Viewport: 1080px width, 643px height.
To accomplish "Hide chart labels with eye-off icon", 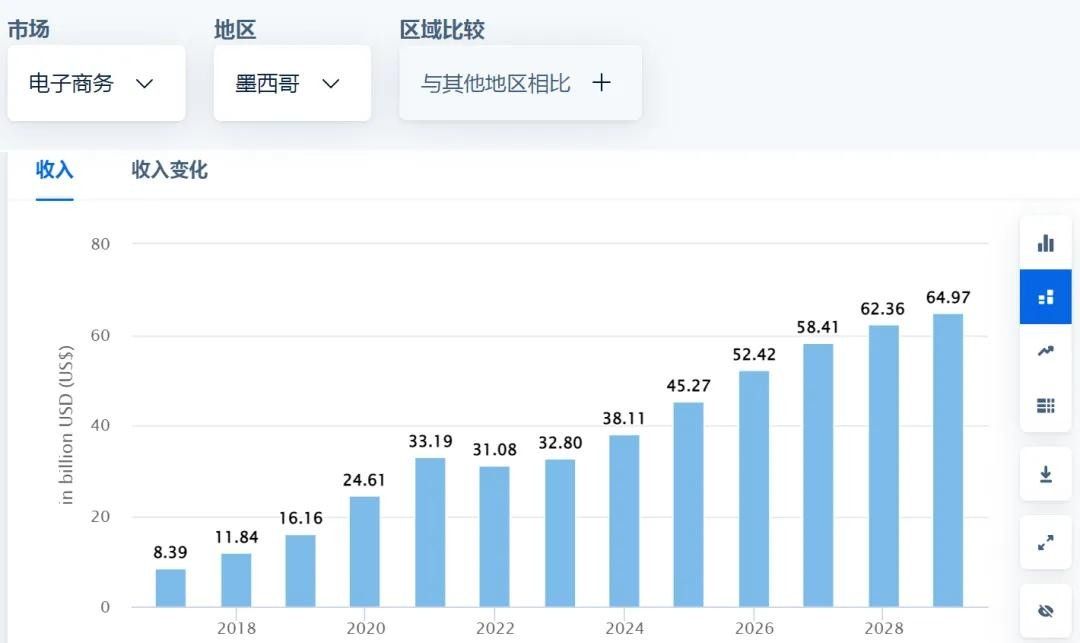I will tap(1045, 610).
